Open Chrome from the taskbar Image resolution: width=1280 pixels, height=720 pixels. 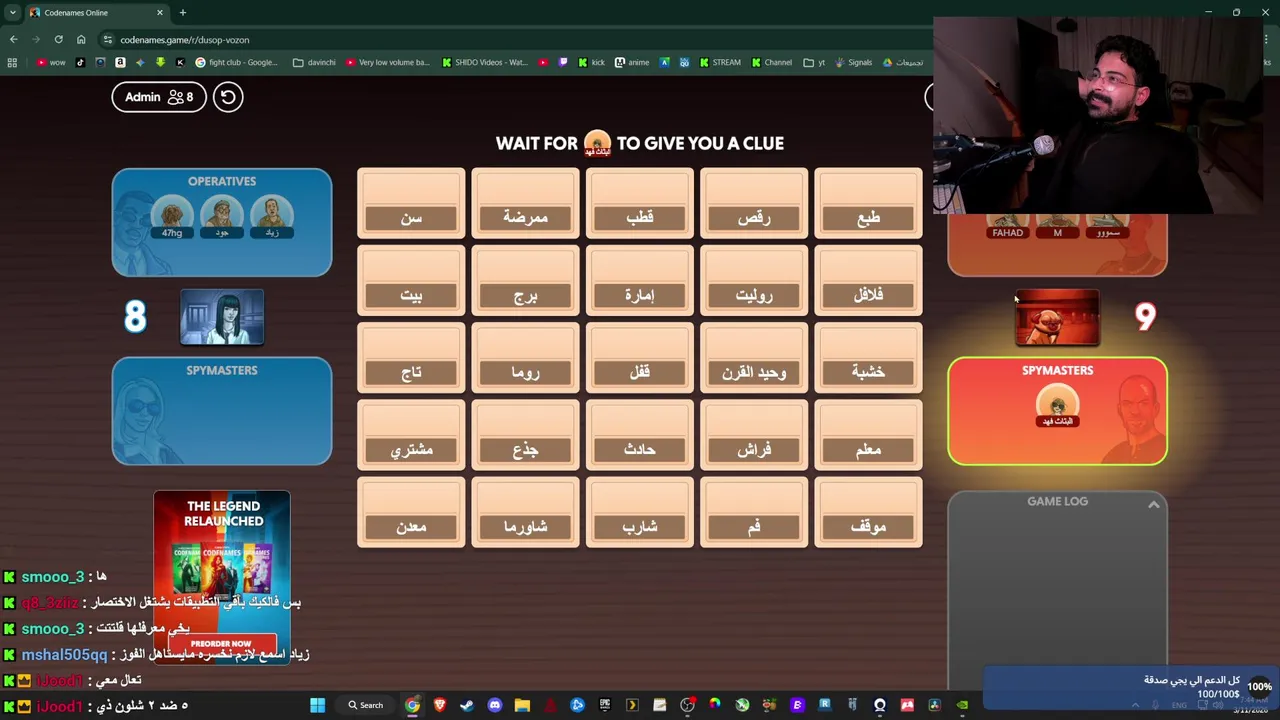coord(412,705)
